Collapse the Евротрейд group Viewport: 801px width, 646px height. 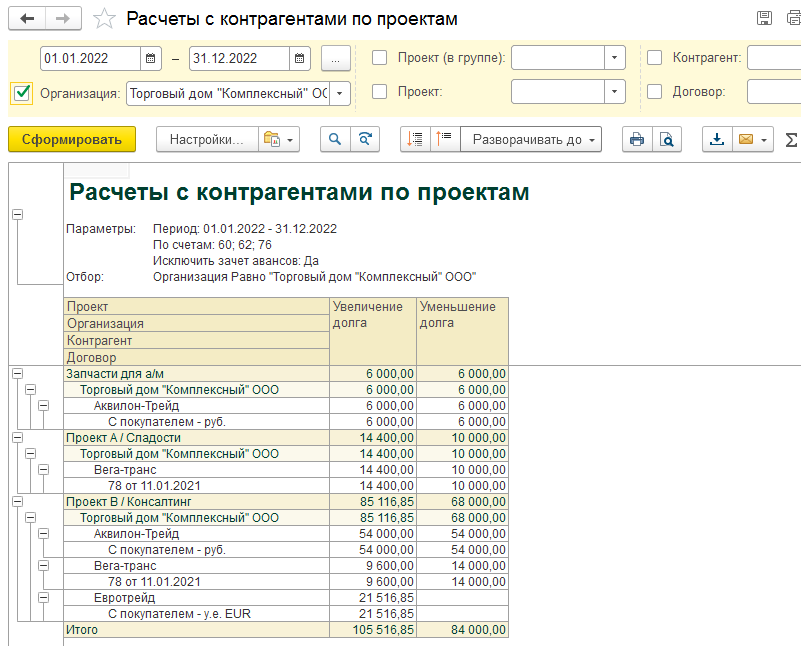[43, 597]
